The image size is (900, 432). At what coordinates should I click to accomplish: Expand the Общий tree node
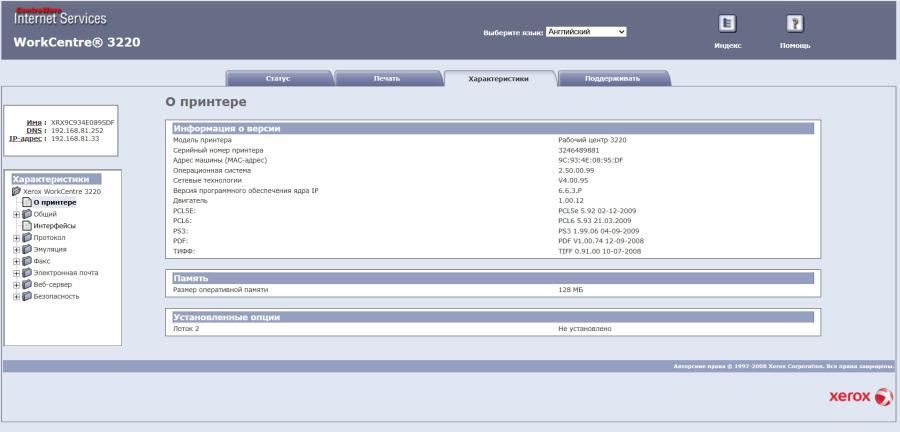click(17, 215)
